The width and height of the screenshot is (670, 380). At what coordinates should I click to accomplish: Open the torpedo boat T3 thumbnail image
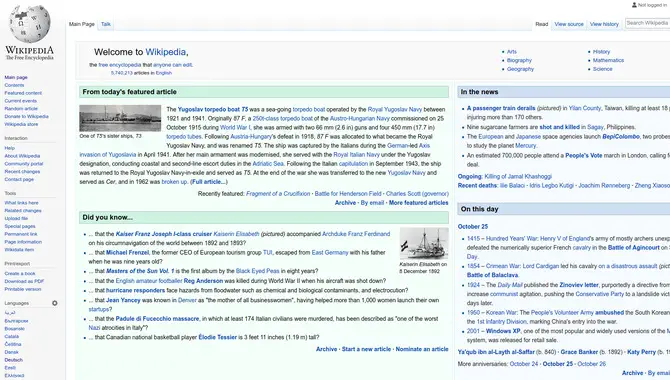[x=120, y=118]
